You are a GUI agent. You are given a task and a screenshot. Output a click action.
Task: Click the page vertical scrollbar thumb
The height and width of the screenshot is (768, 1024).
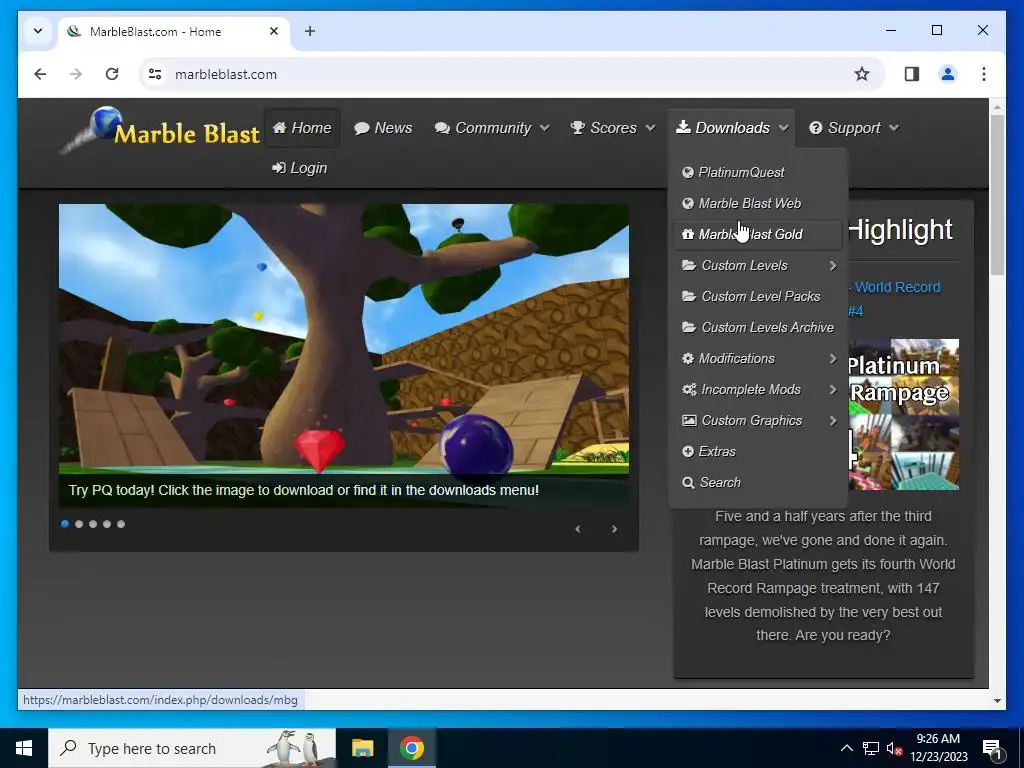[997, 193]
